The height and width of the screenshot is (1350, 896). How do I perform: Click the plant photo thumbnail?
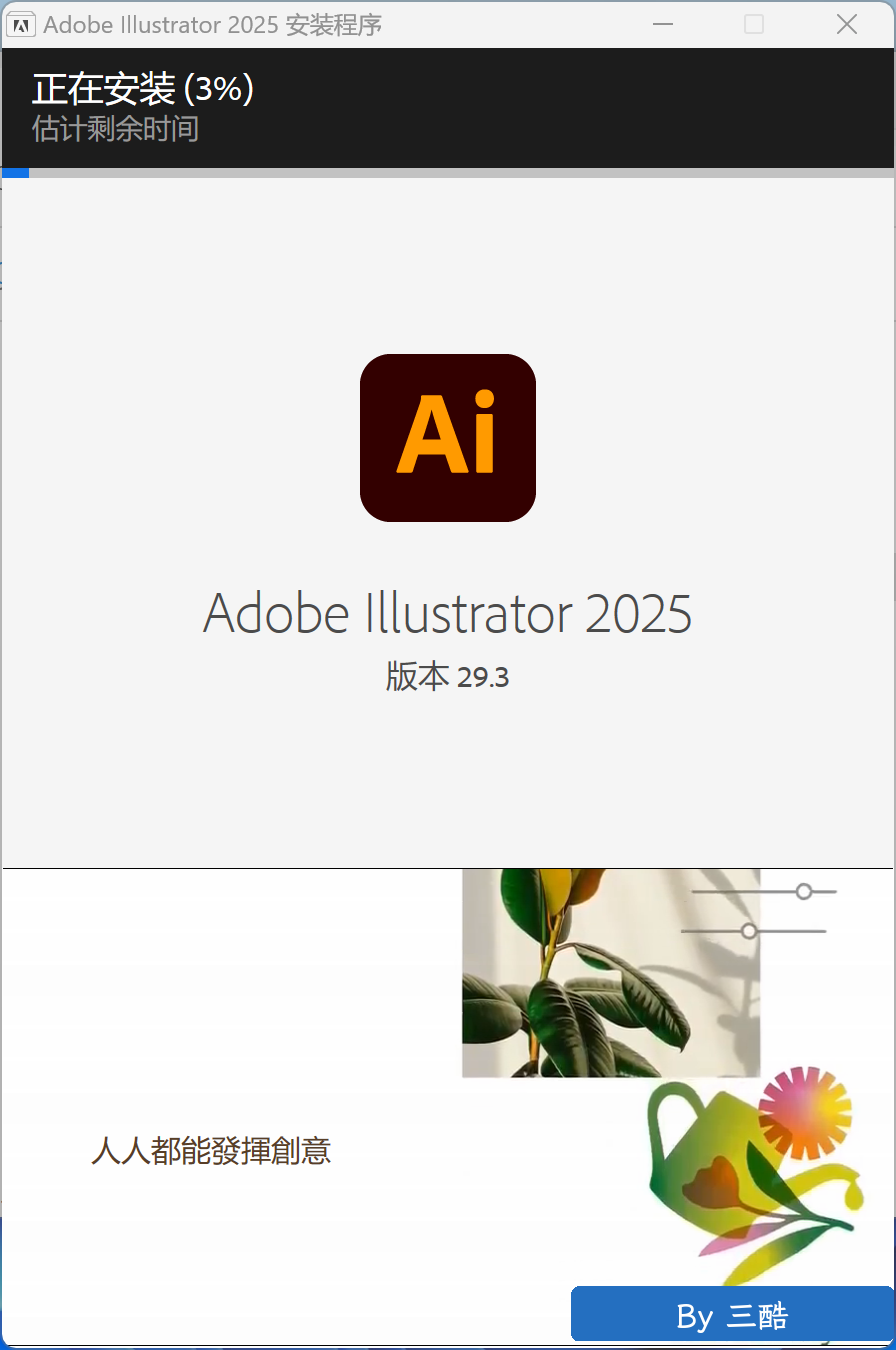611,973
